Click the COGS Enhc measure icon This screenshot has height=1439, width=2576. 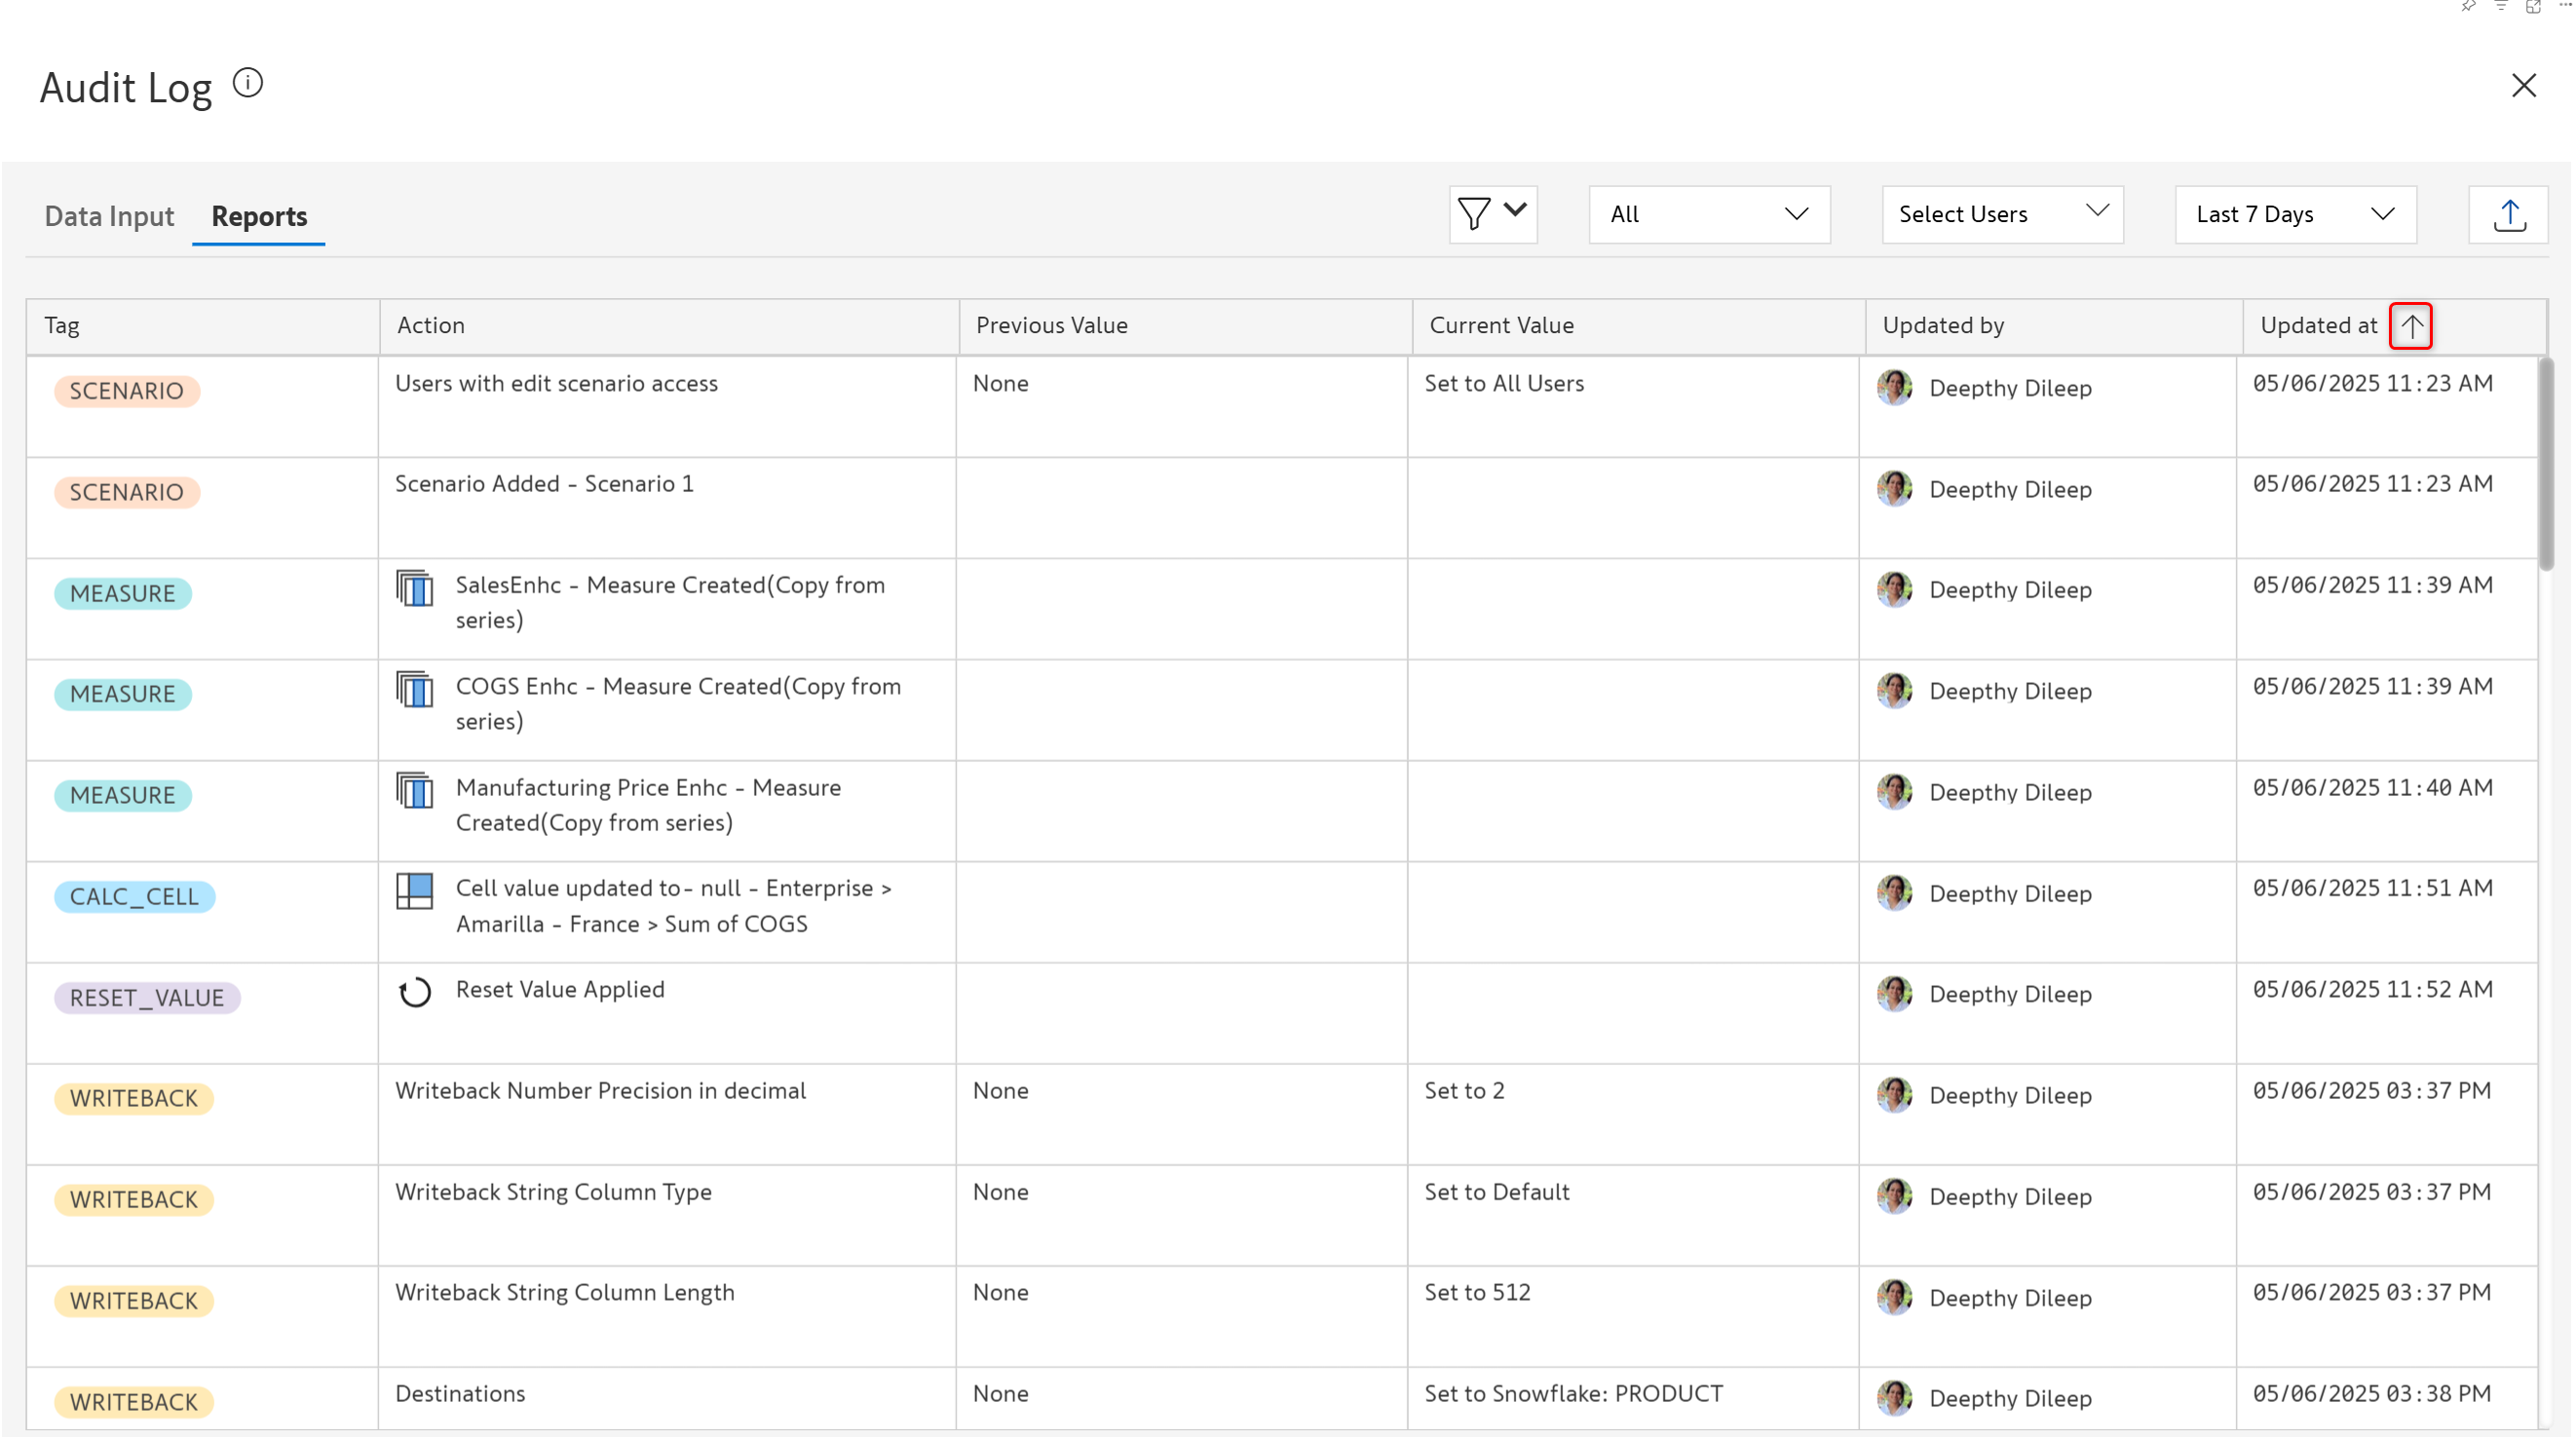pyautogui.click(x=414, y=690)
